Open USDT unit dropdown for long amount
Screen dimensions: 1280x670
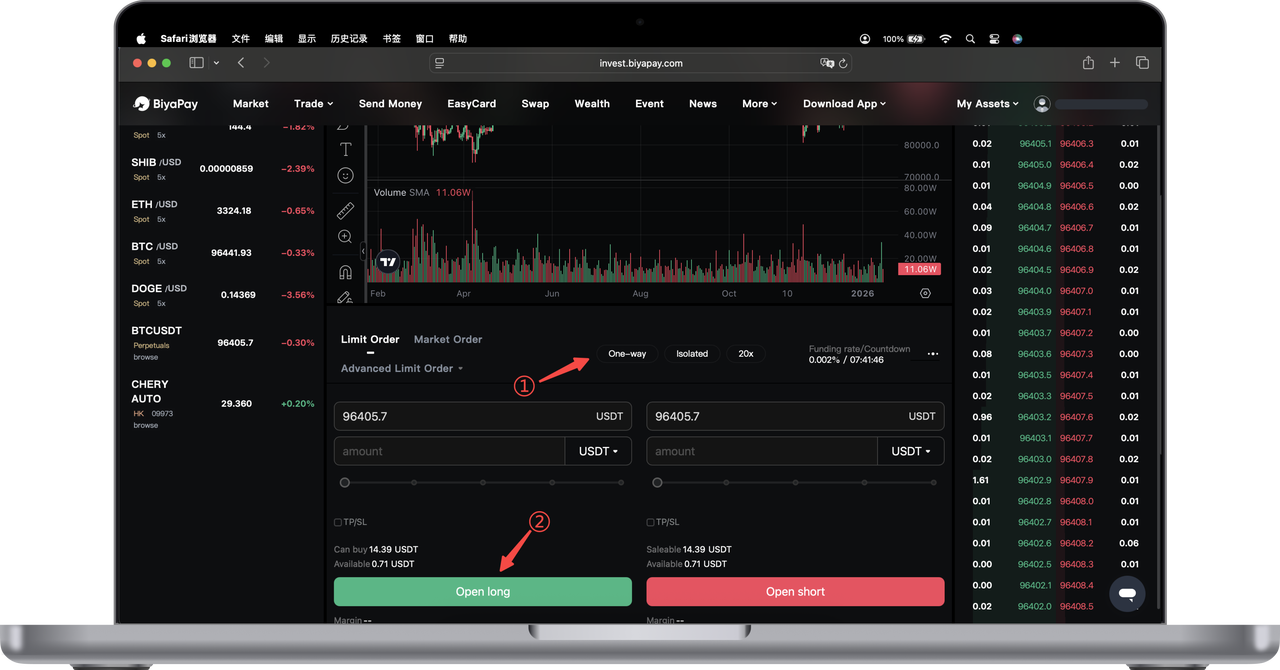tap(598, 452)
